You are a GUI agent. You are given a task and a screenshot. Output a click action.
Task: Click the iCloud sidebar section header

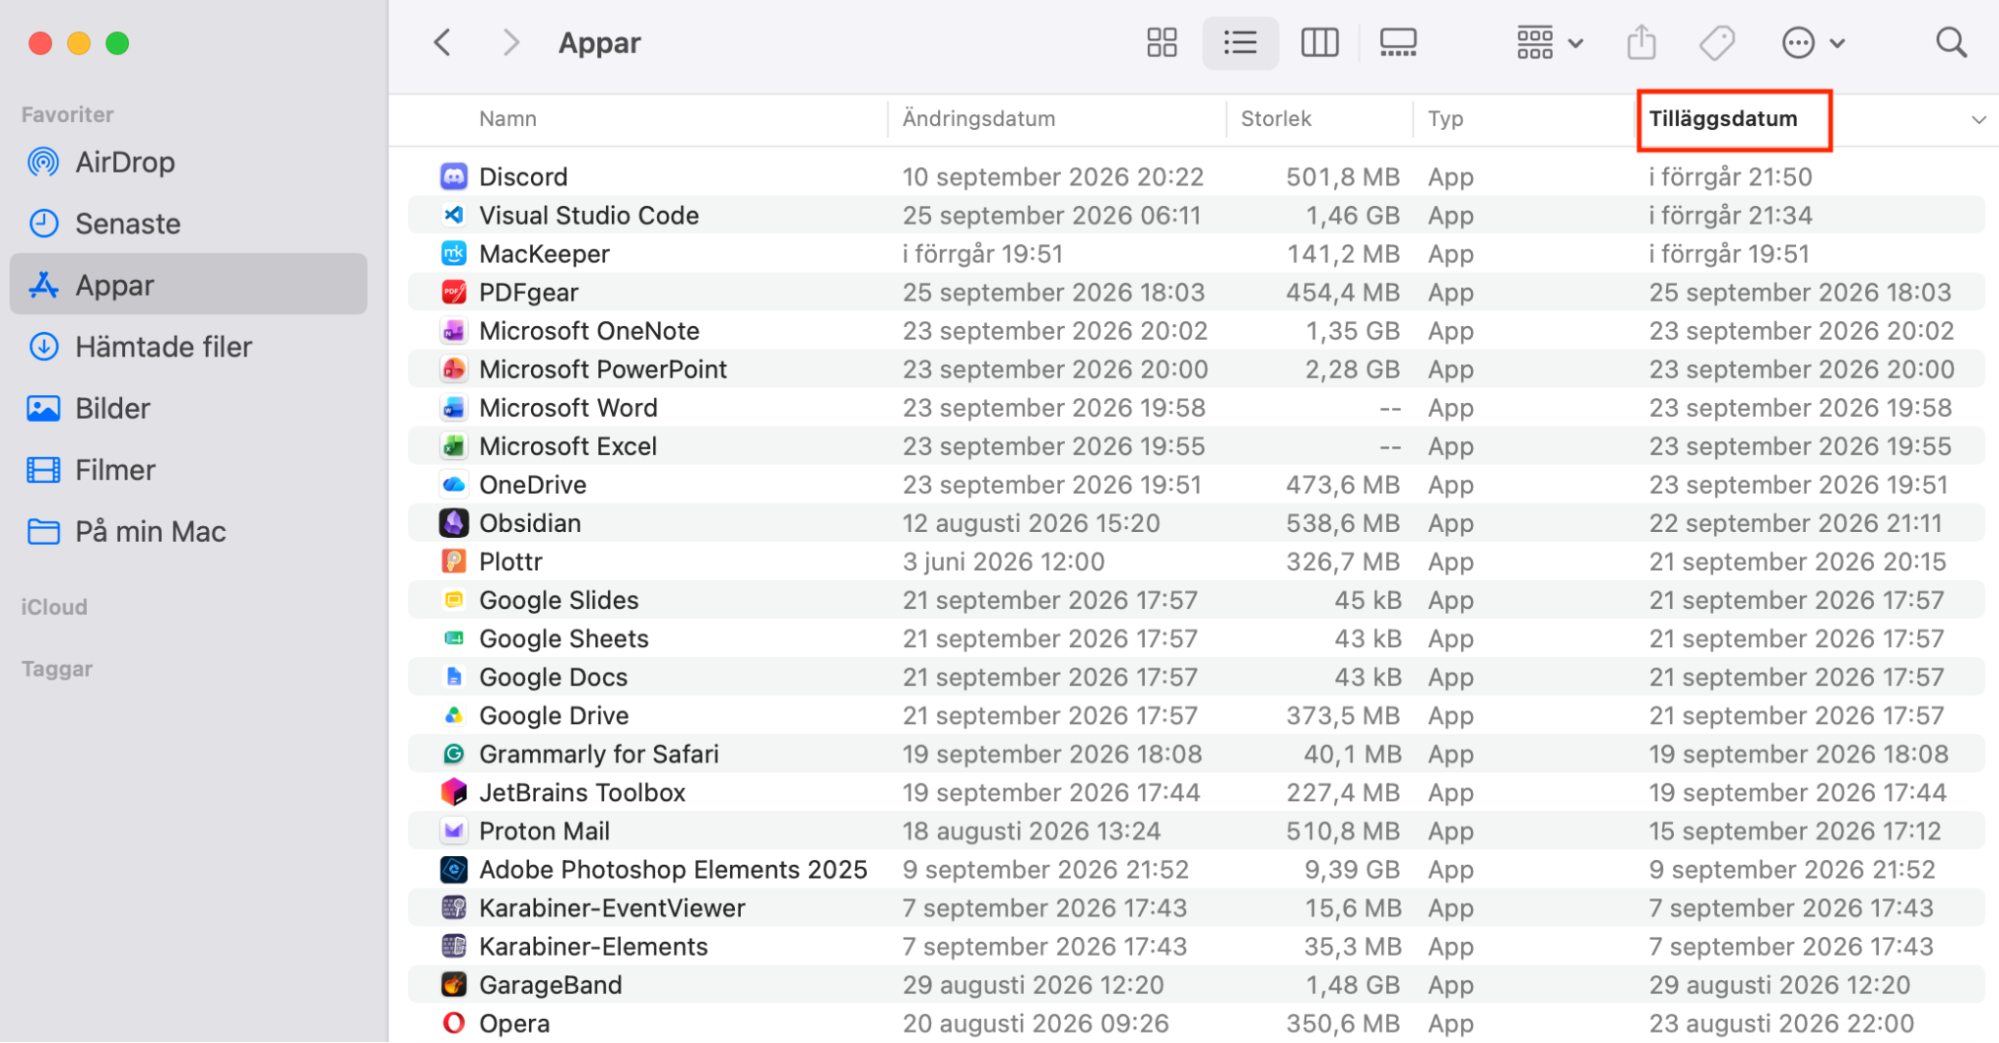[54, 607]
